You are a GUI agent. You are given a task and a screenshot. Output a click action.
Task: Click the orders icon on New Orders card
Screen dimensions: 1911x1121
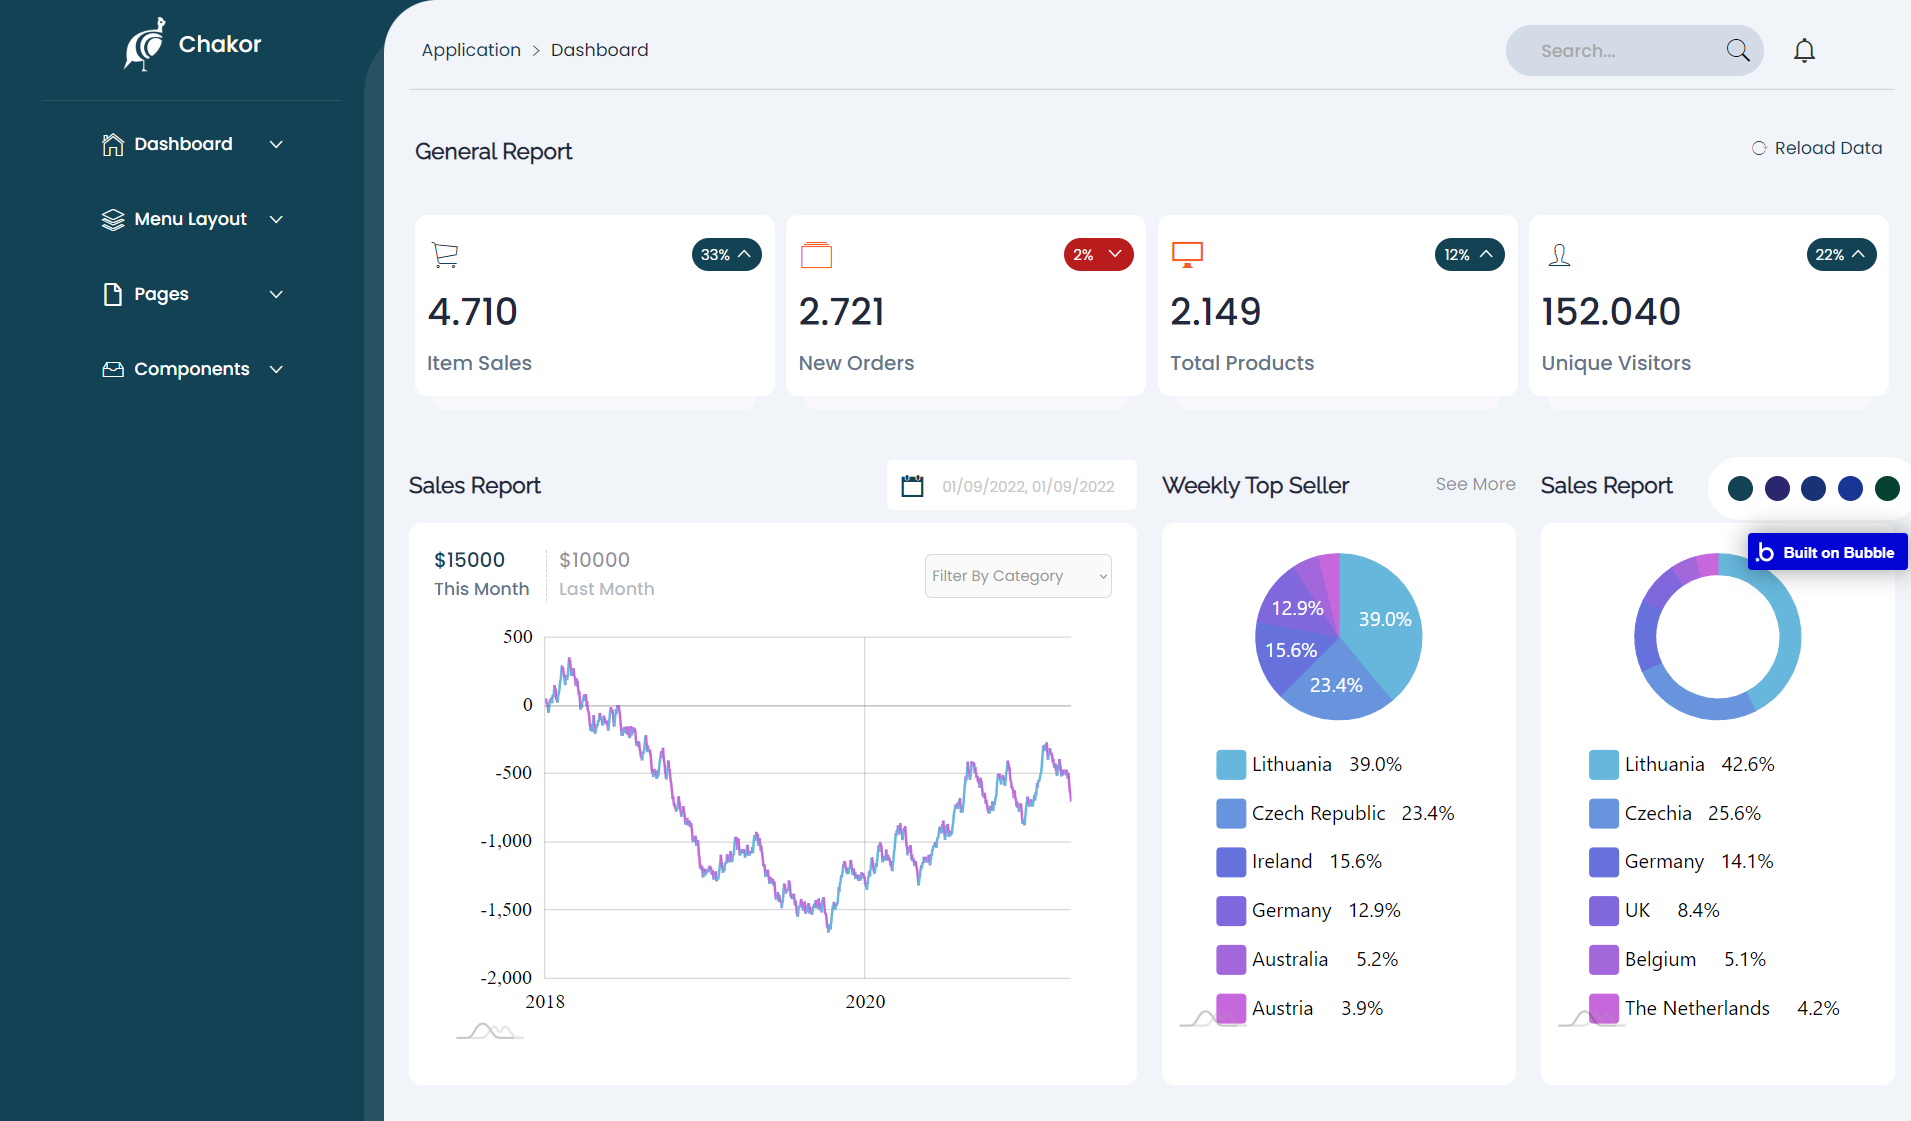point(816,255)
